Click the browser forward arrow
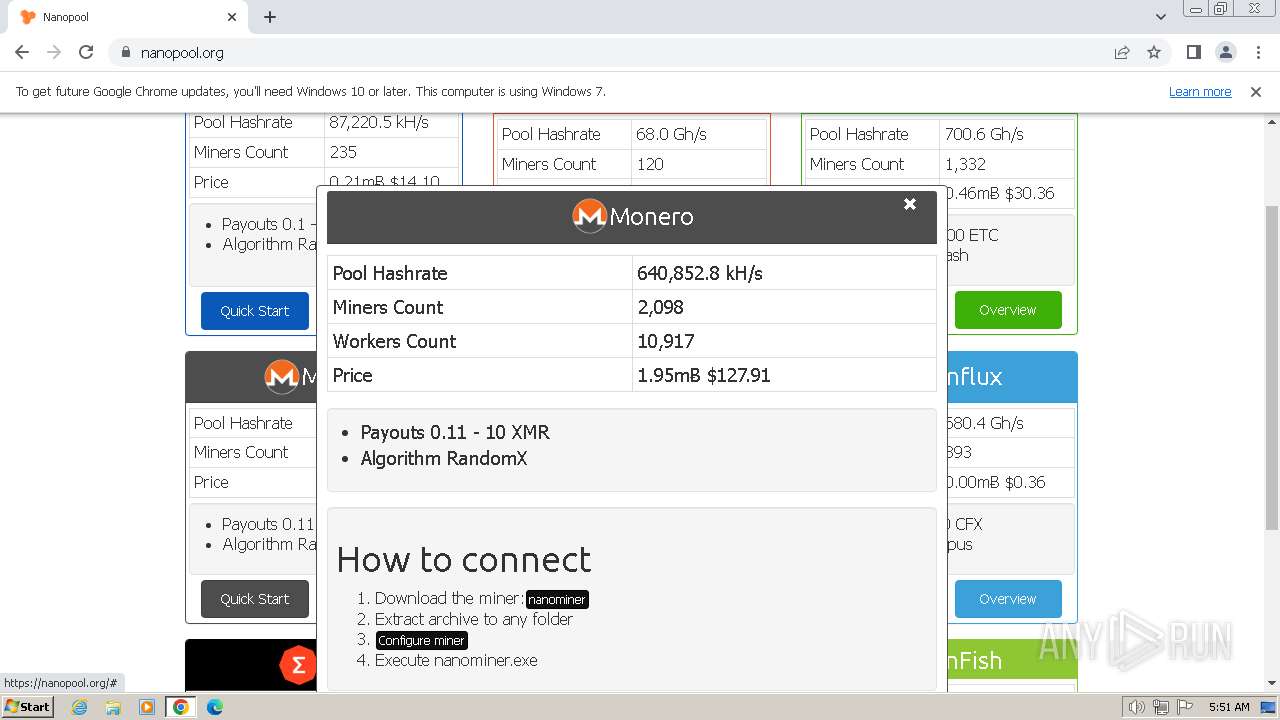 pos(54,52)
